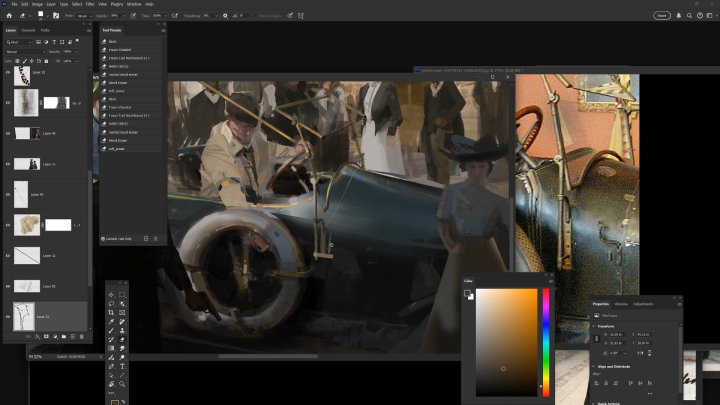Select the Clone Stamp tool
Viewport: 720px width, 405px height.
click(122, 331)
